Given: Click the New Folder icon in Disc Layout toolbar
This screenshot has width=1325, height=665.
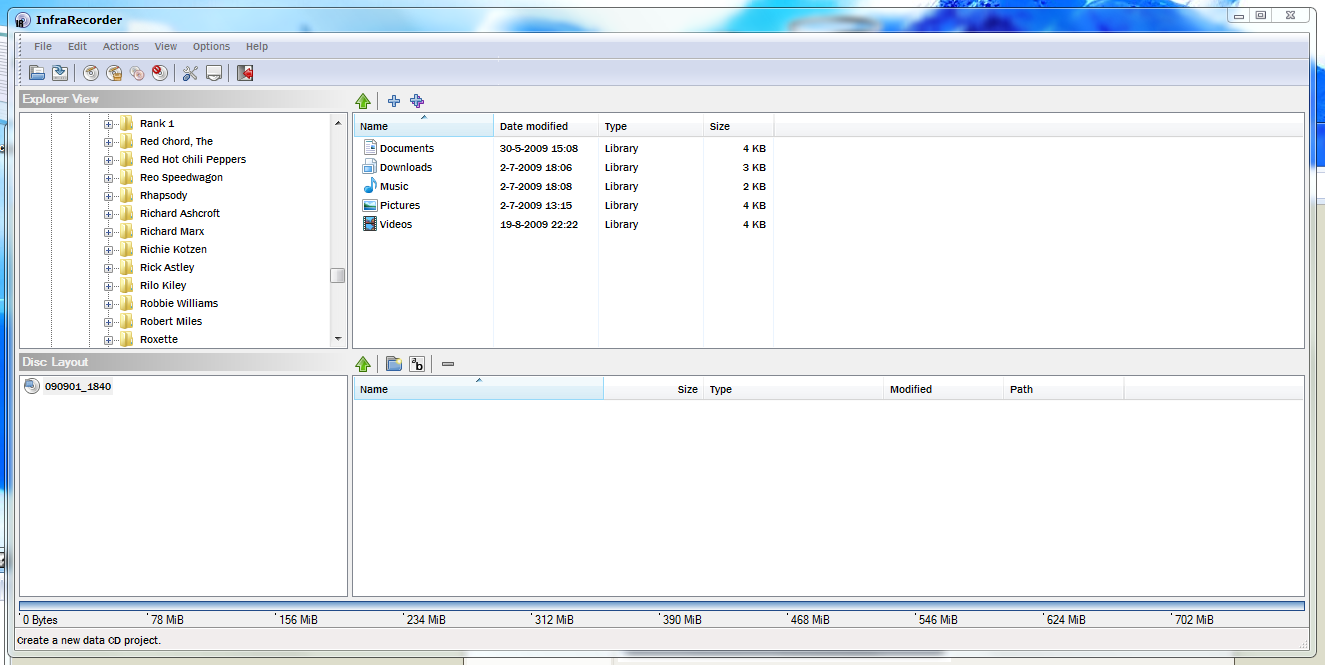Looking at the screenshot, I should [x=394, y=364].
